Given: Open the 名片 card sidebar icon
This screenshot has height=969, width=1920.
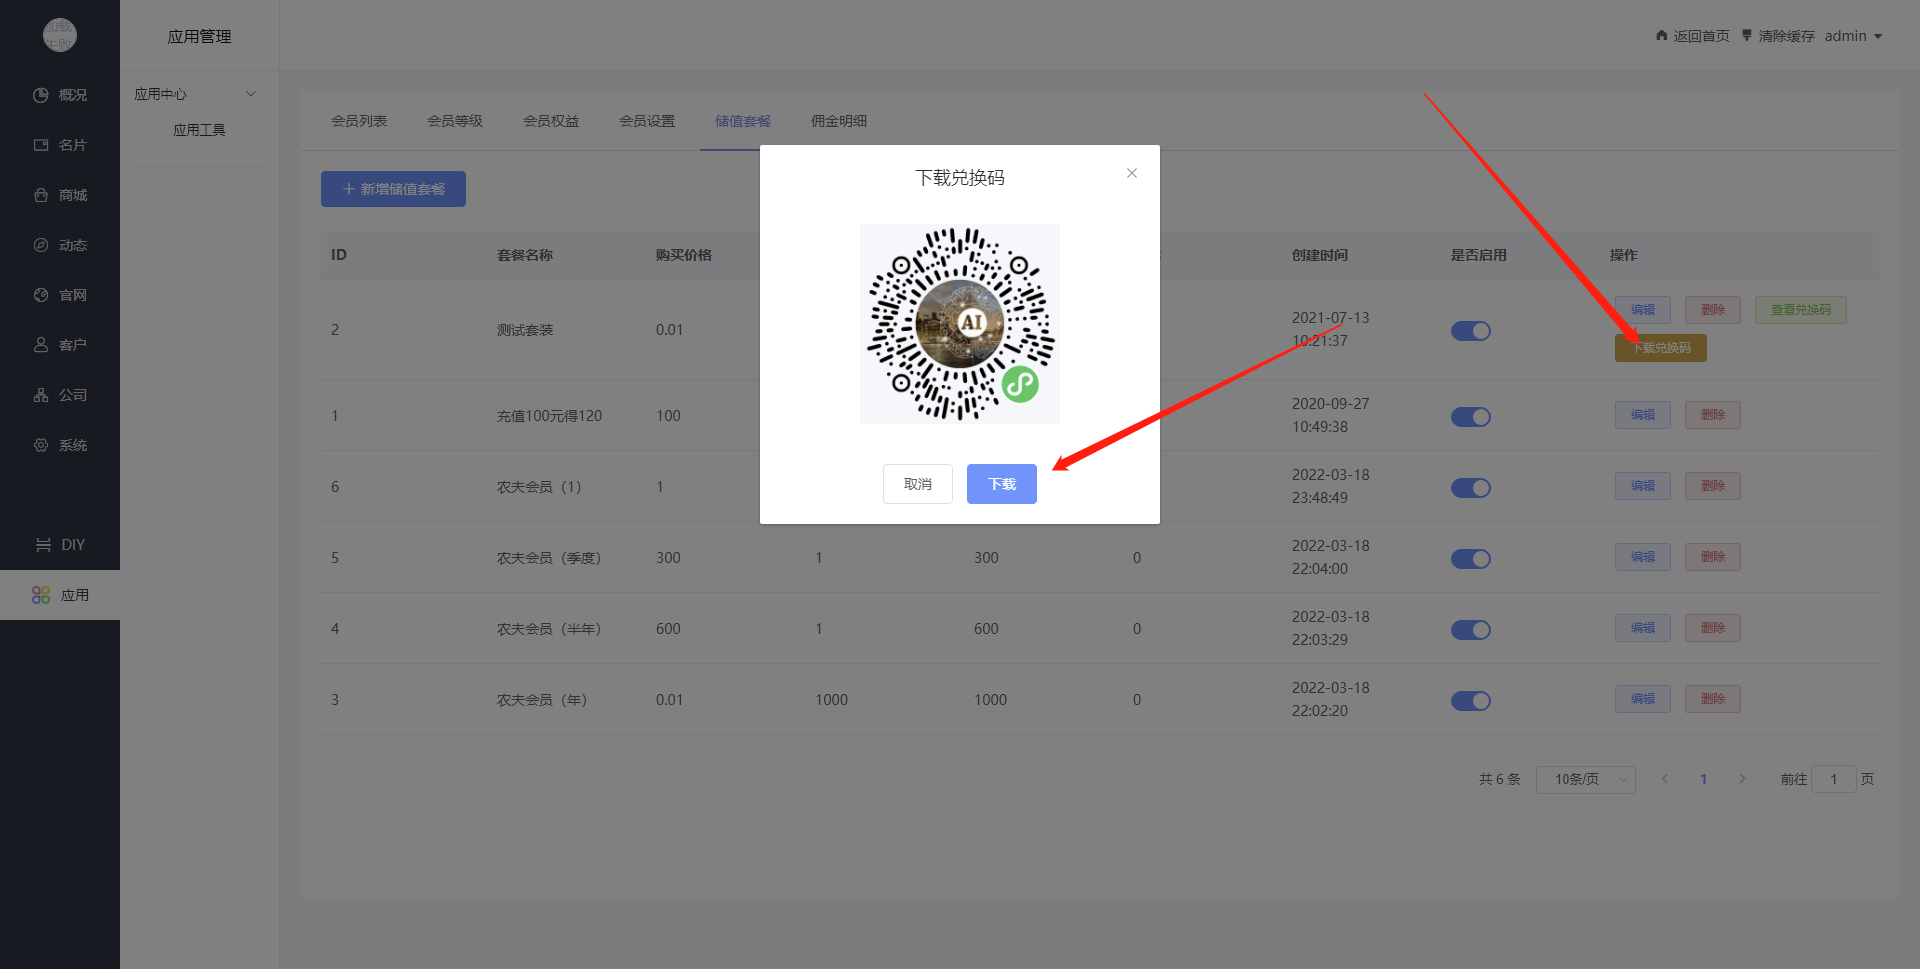Looking at the screenshot, I should [41, 145].
